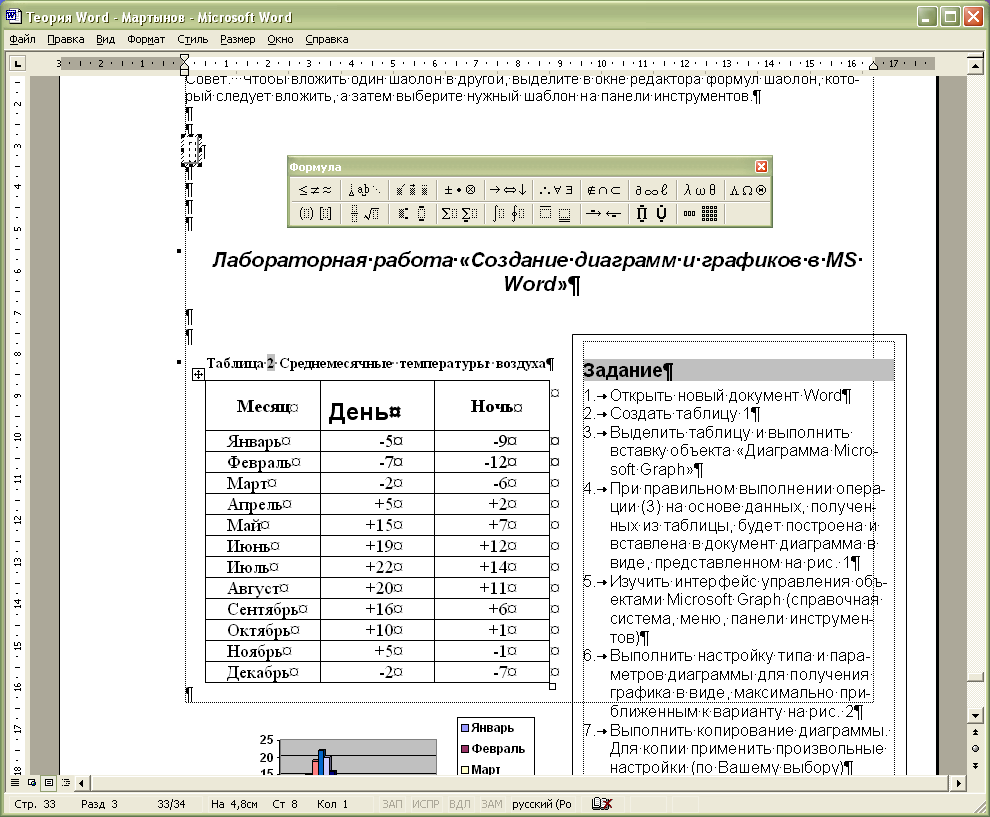Click the right indent marker on ruler
This screenshot has width=990, height=817.
[x=873, y=66]
